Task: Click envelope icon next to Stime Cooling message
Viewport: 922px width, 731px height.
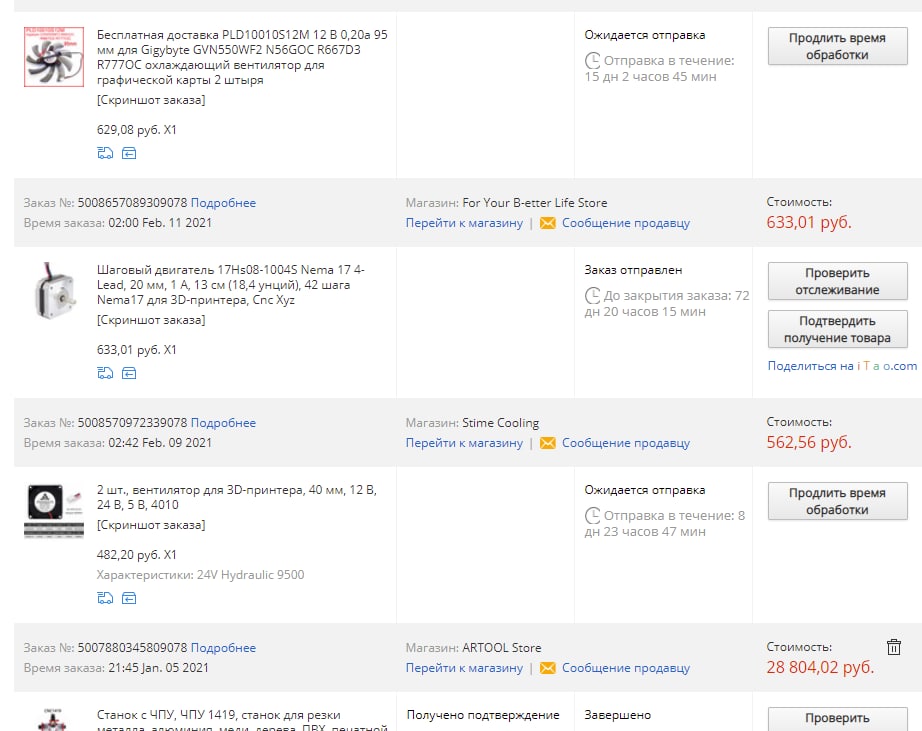Action: (x=547, y=443)
